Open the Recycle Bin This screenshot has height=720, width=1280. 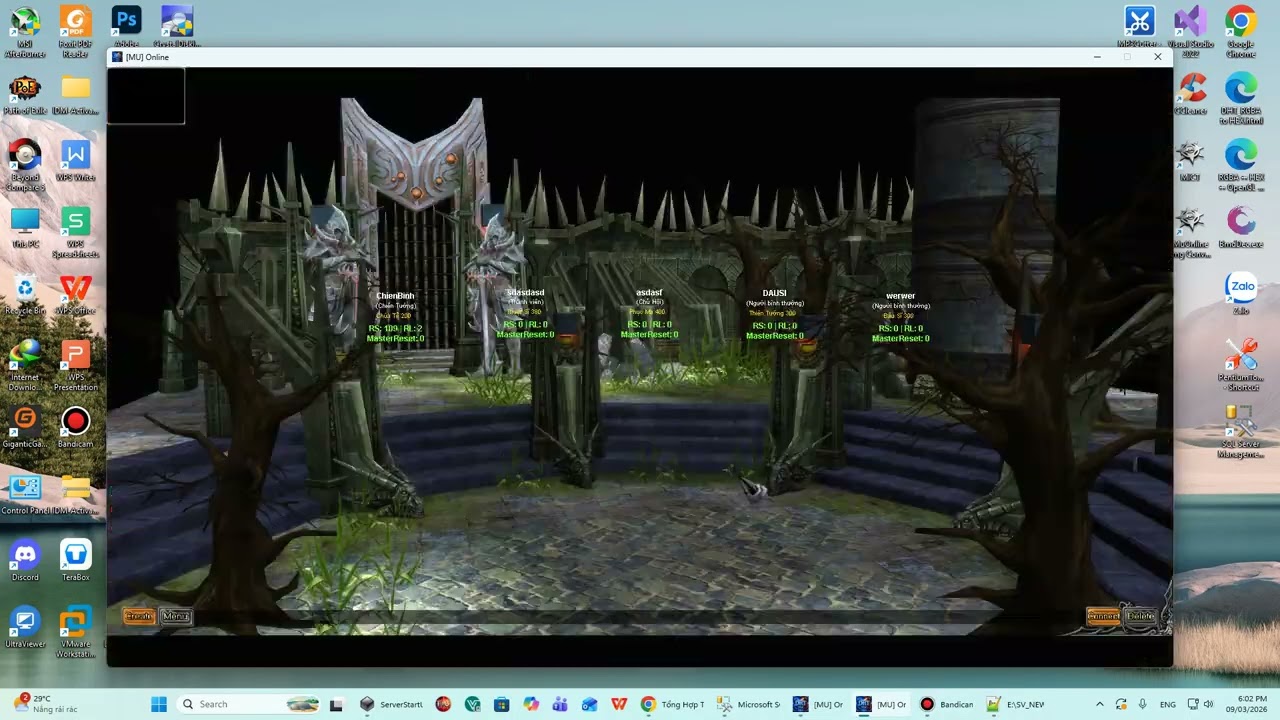coord(25,294)
